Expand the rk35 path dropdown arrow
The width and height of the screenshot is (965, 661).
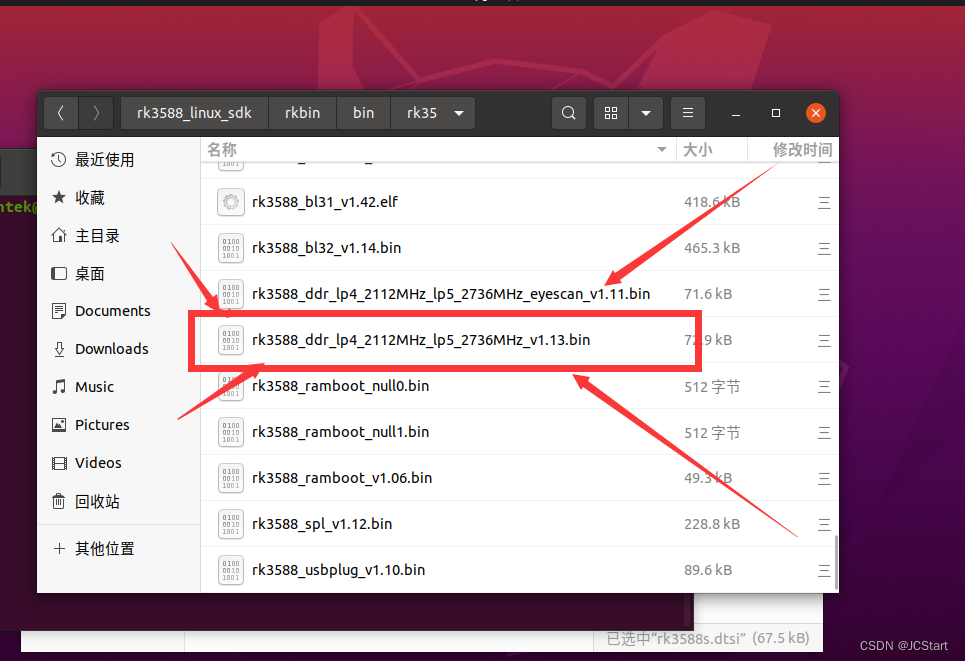[x=459, y=113]
